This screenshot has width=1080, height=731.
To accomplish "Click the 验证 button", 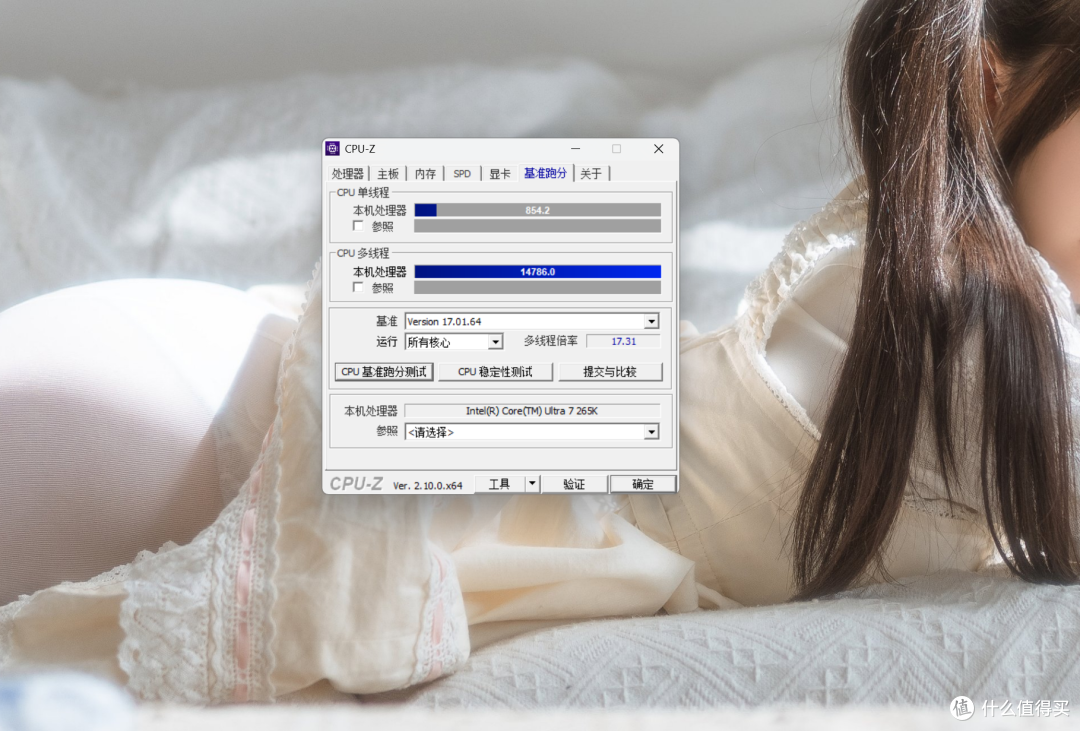I will (574, 484).
